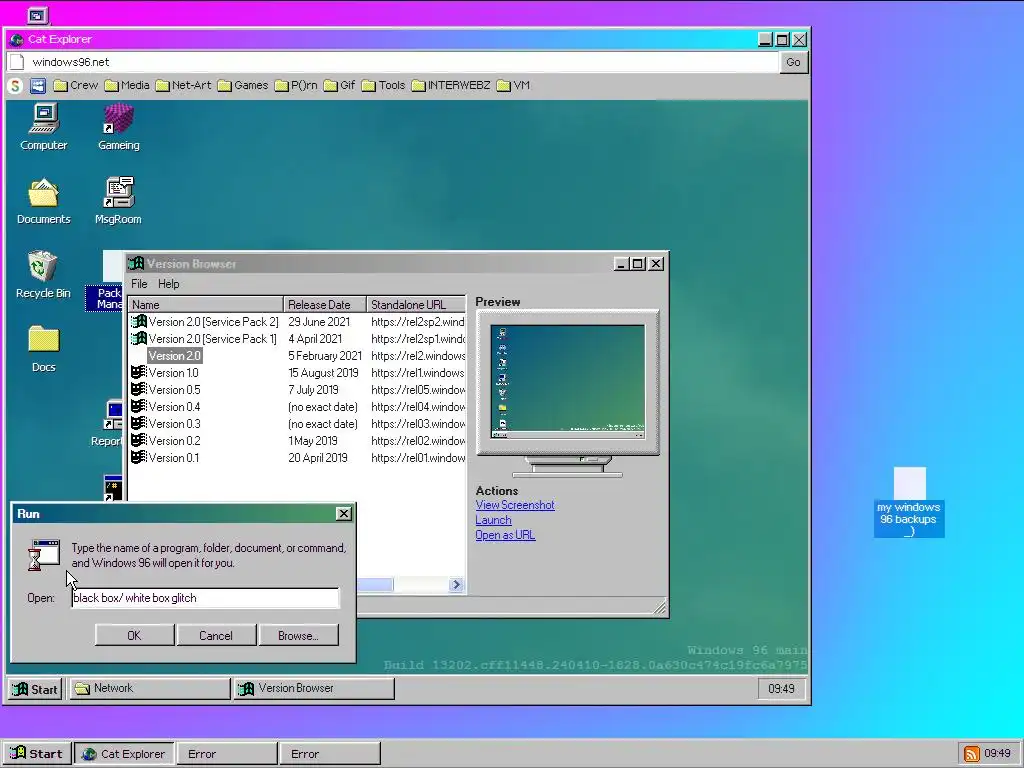Select the Version 0.2 row

pos(297,441)
